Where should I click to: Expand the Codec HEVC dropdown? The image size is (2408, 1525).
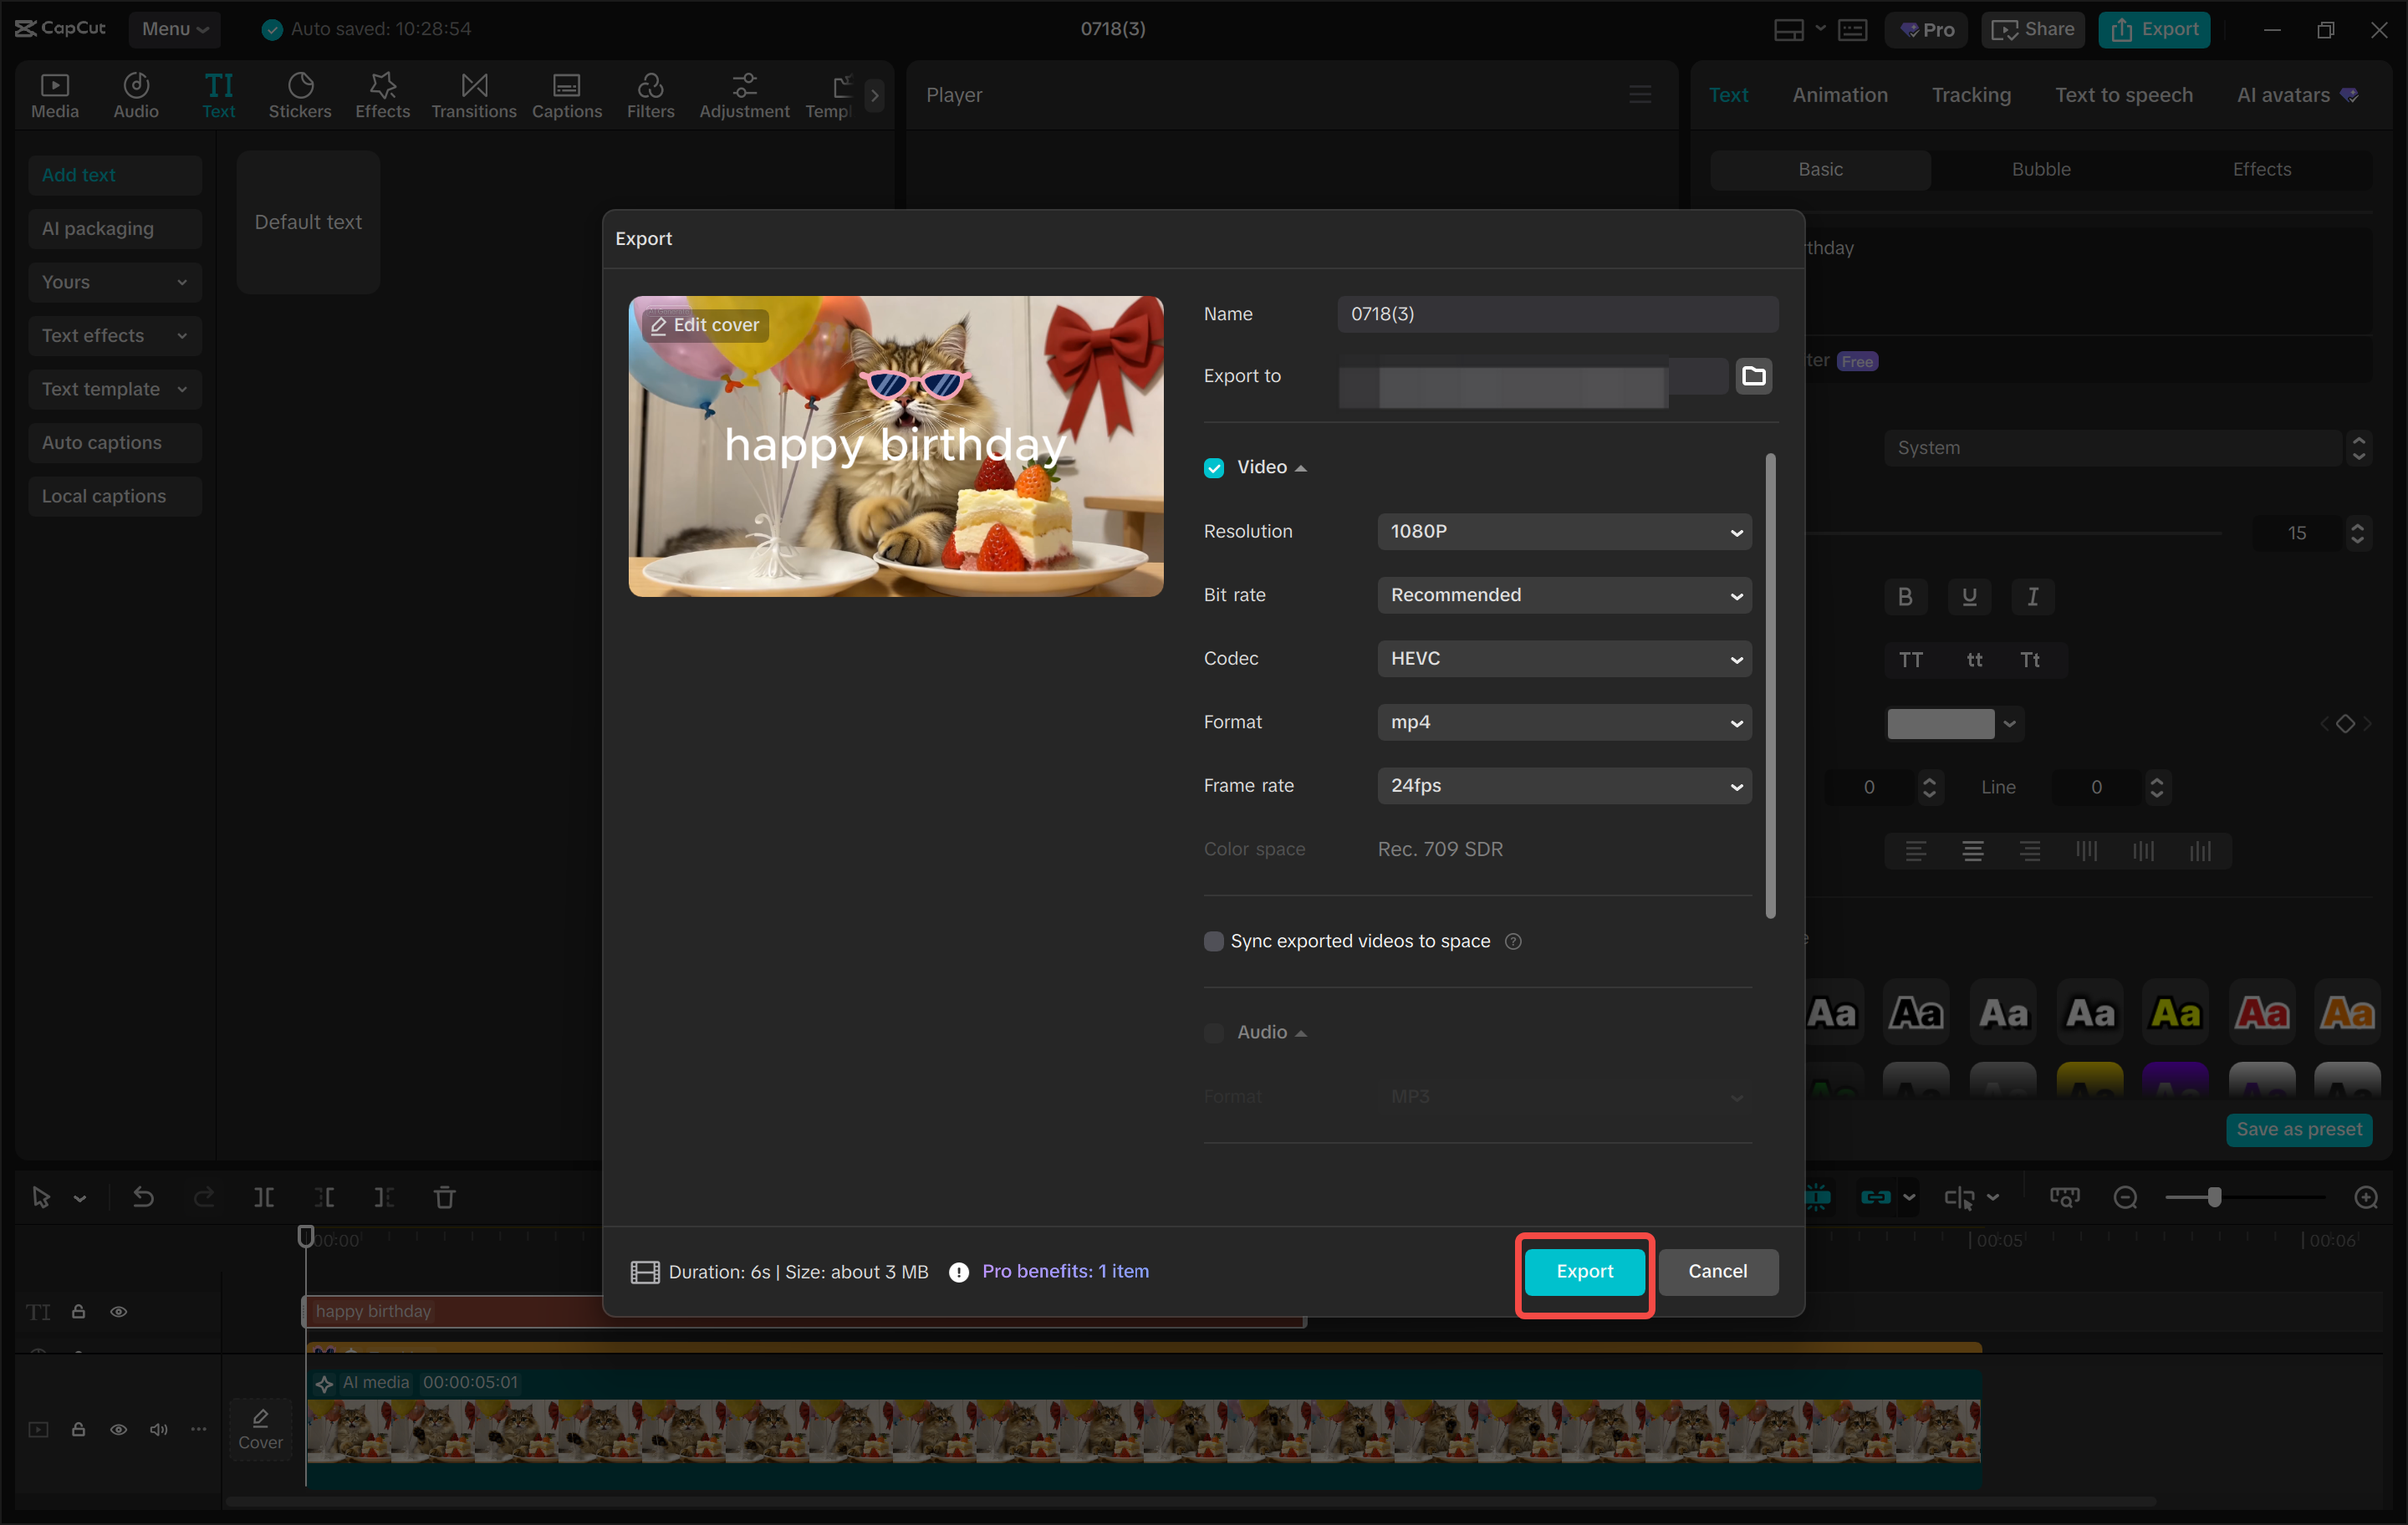(1563, 658)
